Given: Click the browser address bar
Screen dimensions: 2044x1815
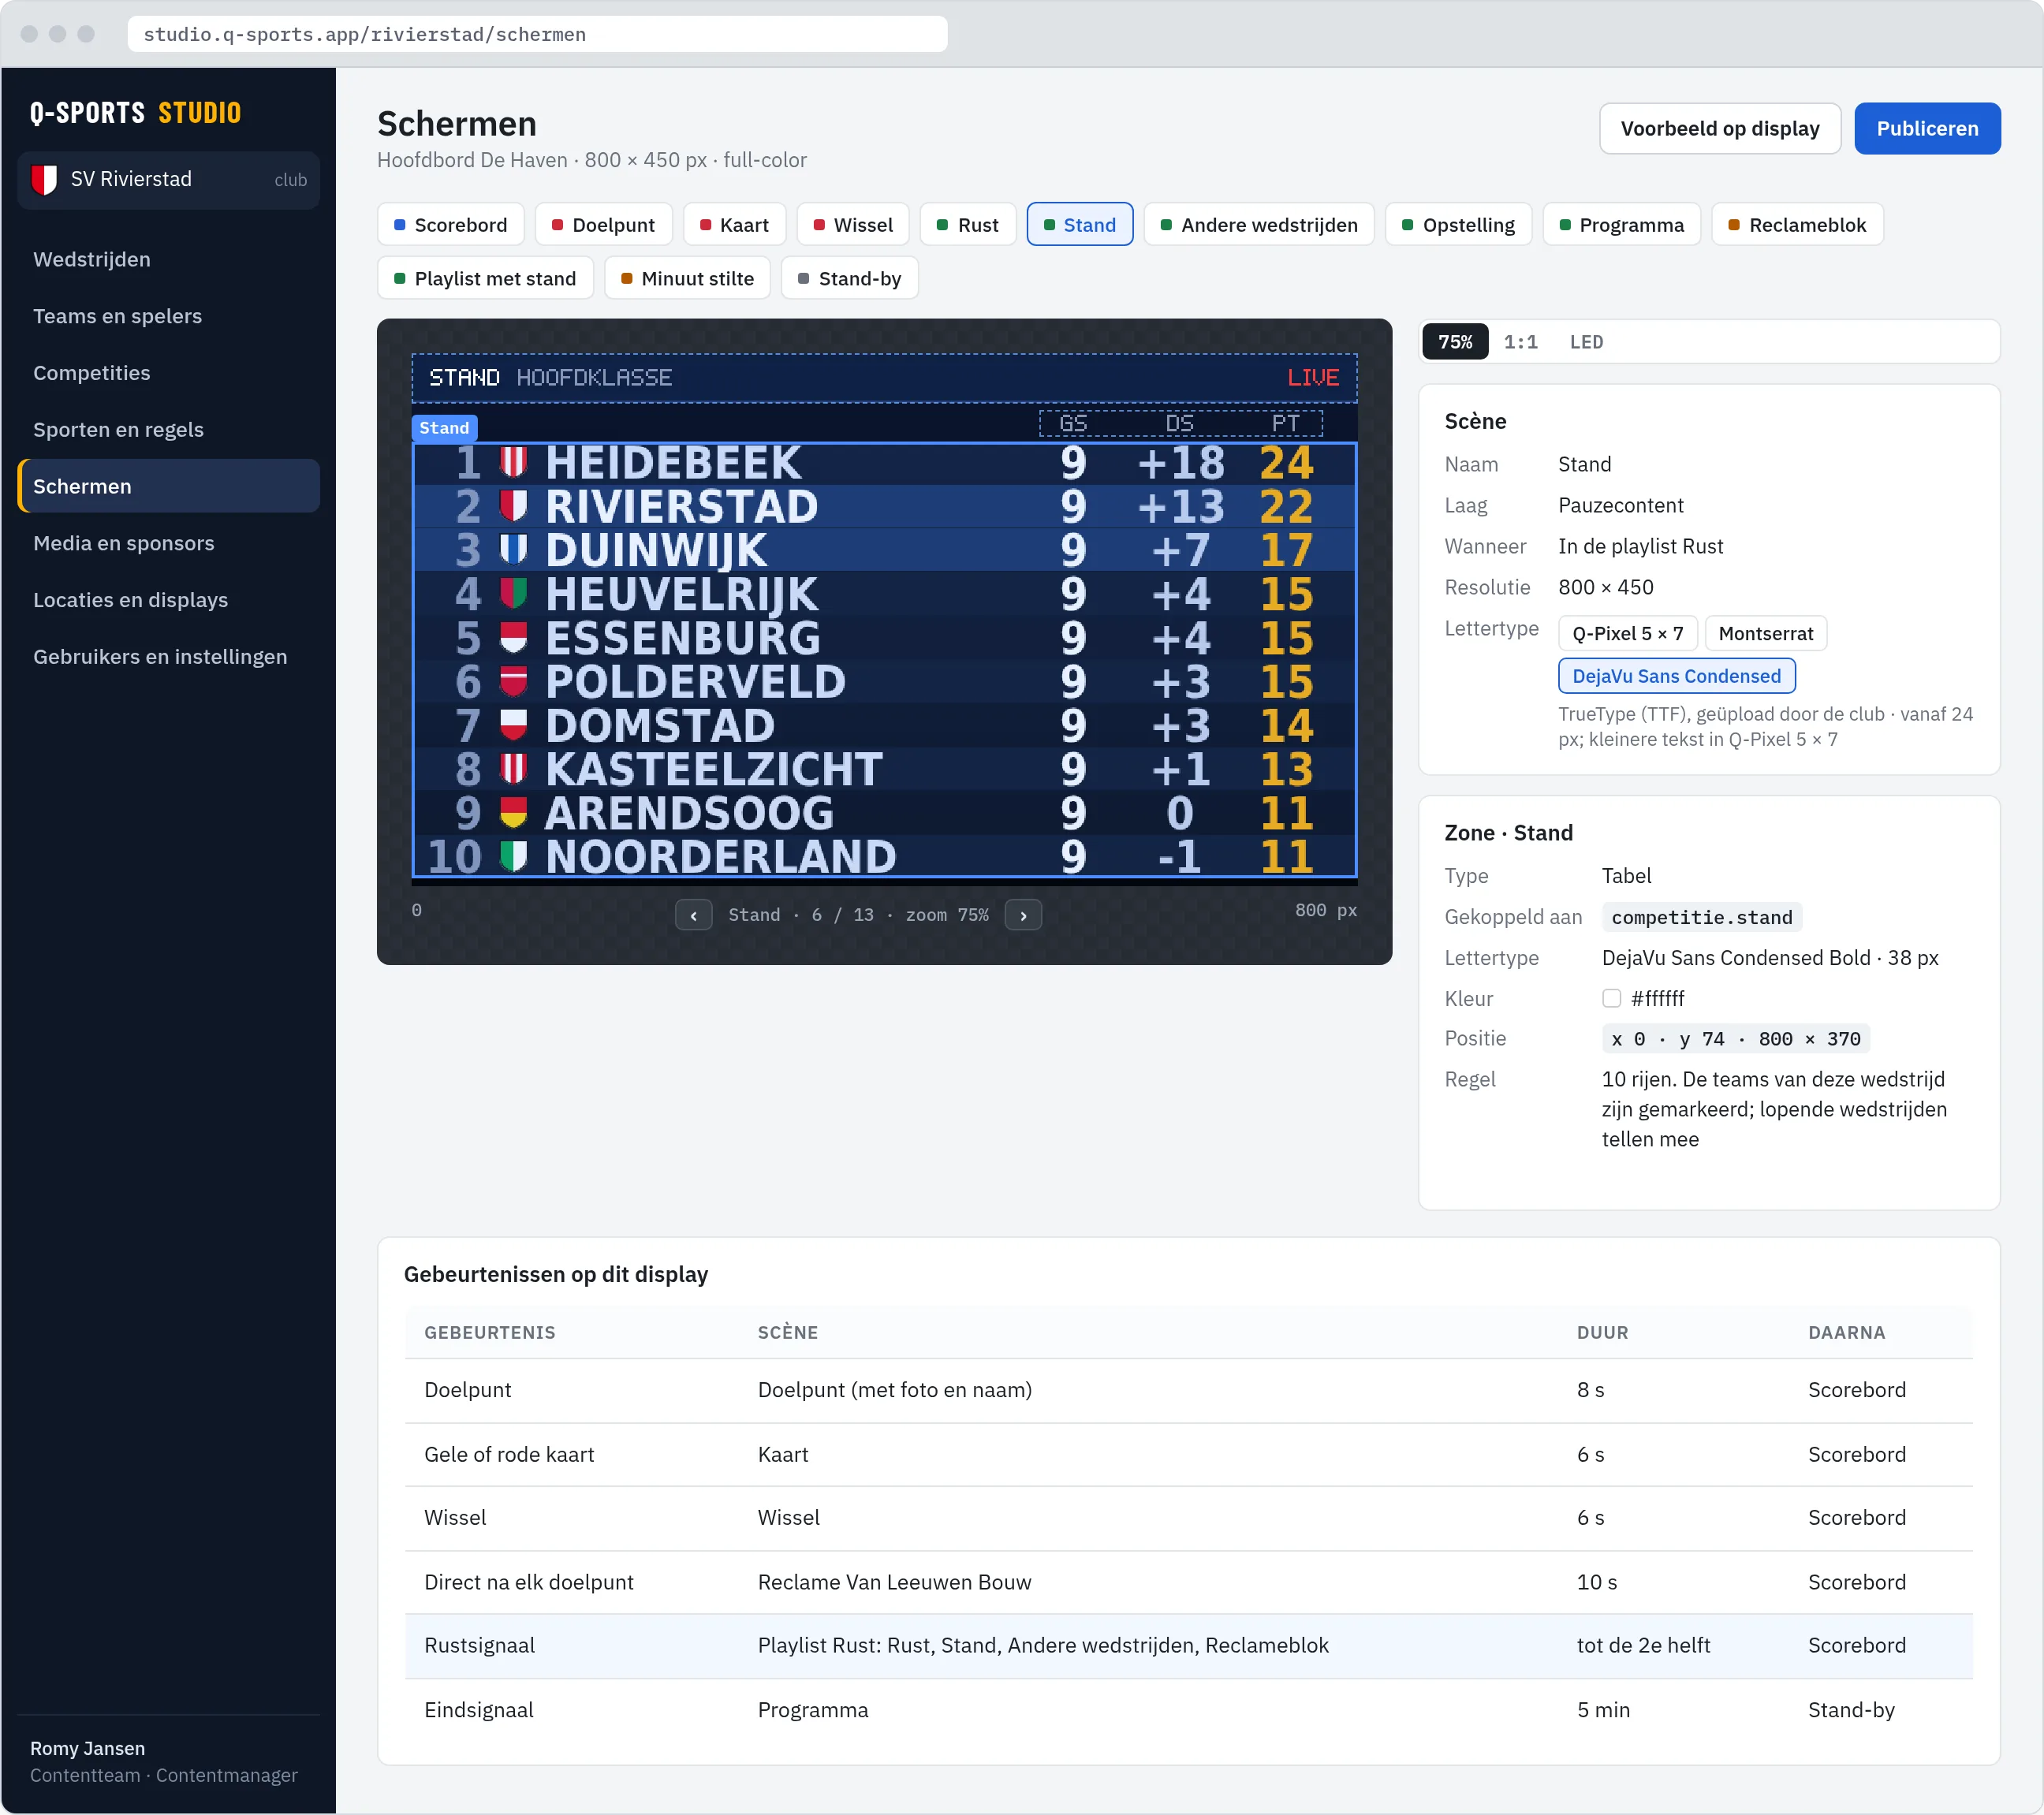Looking at the screenshot, I should point(537,34).
